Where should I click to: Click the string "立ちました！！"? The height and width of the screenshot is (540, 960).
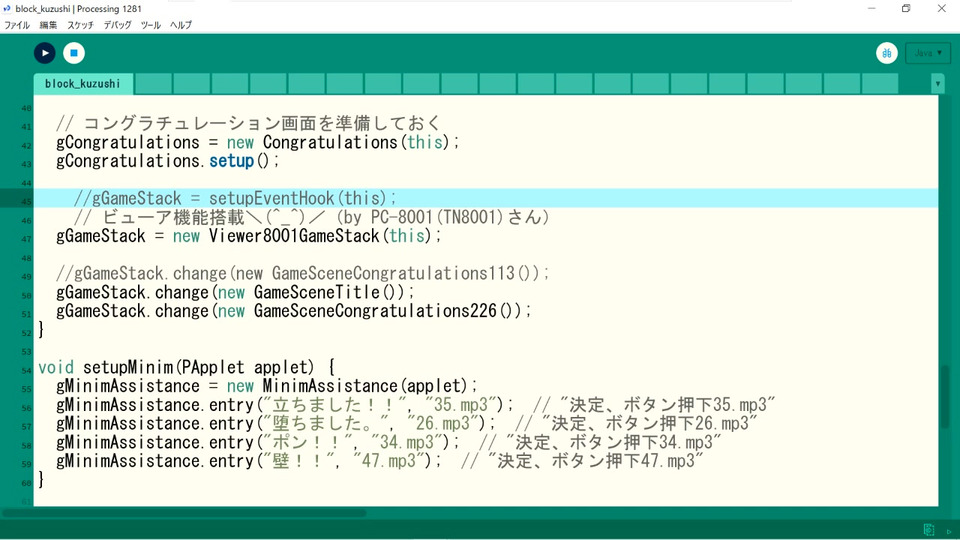click(334, 405)
